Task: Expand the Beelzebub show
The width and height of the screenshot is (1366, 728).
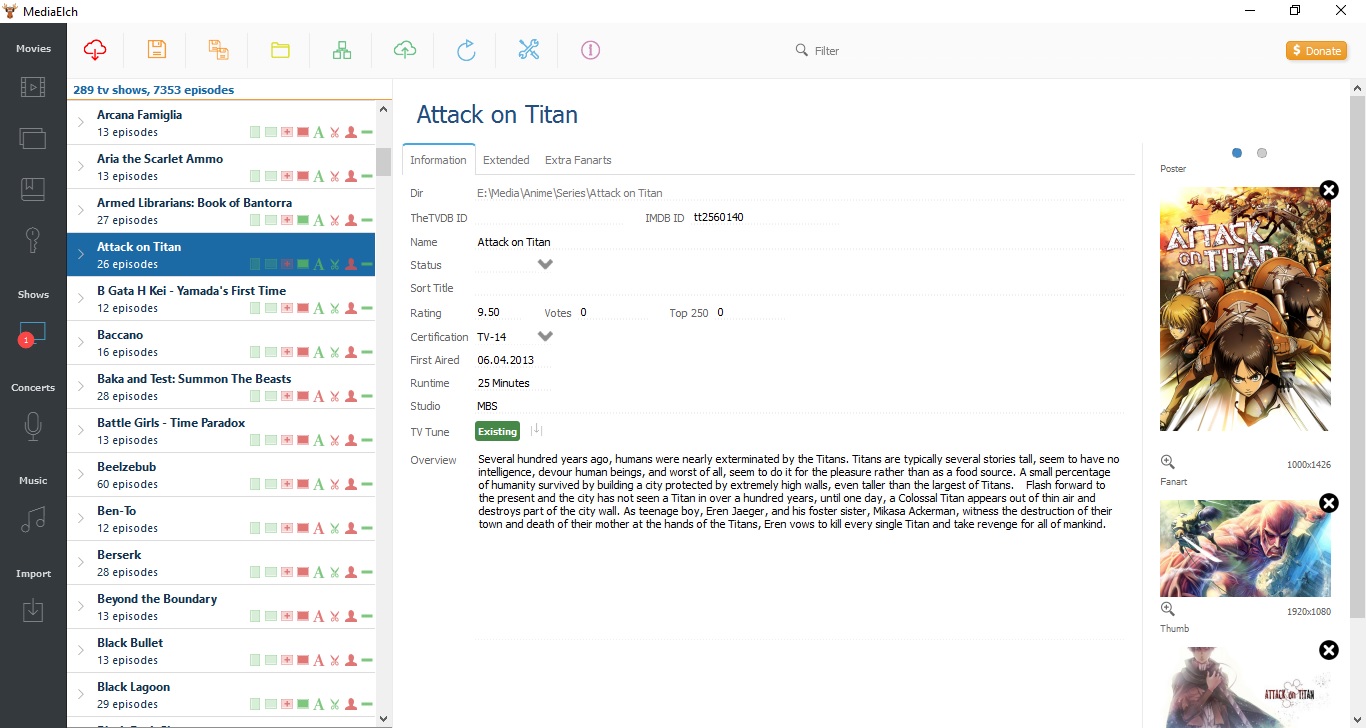Action: 81,475
